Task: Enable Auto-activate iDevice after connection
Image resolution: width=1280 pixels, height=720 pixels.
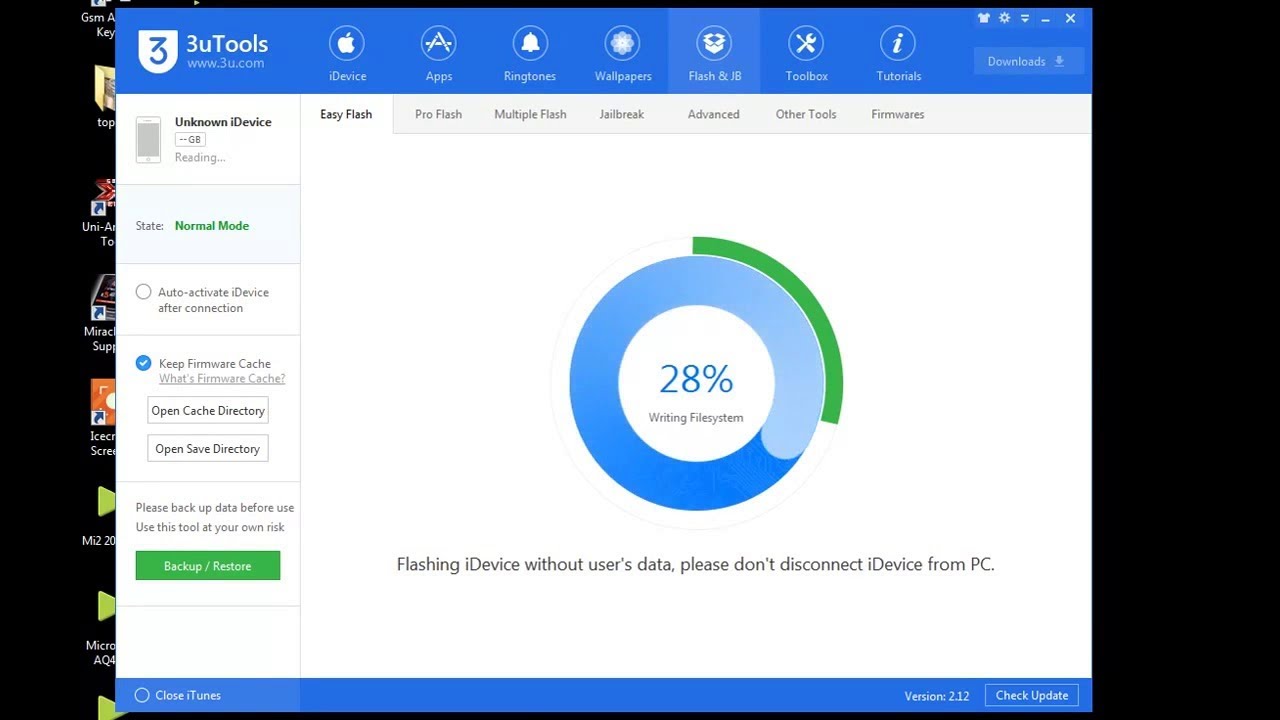Action: tap(144, 292)
